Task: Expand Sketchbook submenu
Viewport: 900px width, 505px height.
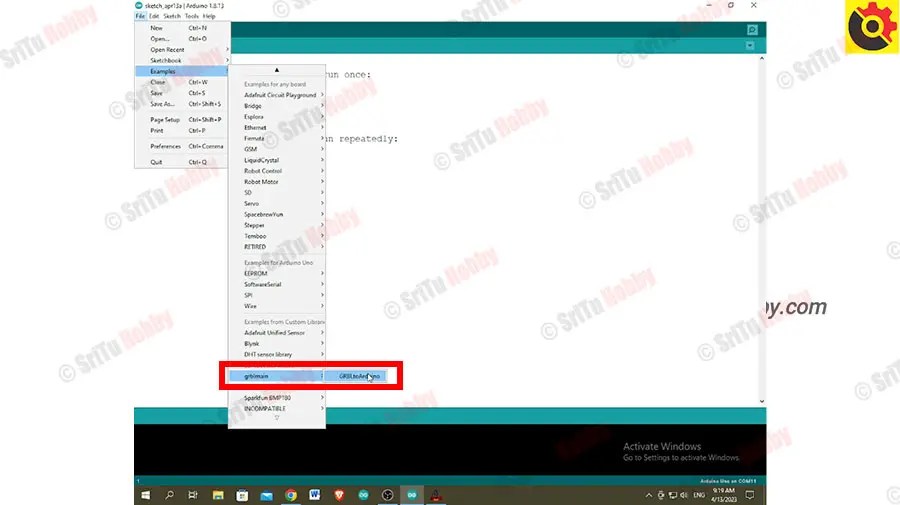Action: (182, 60)
